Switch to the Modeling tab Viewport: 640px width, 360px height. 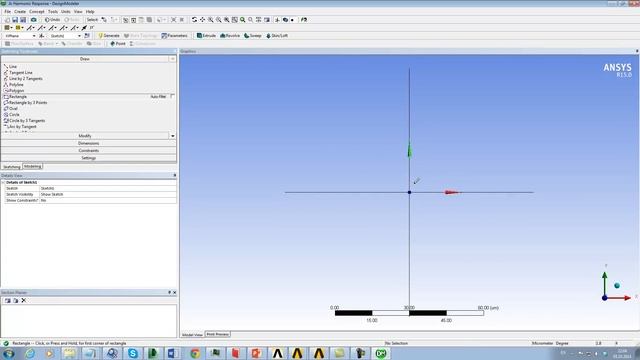pyautogui.click(x=33, y=166)
